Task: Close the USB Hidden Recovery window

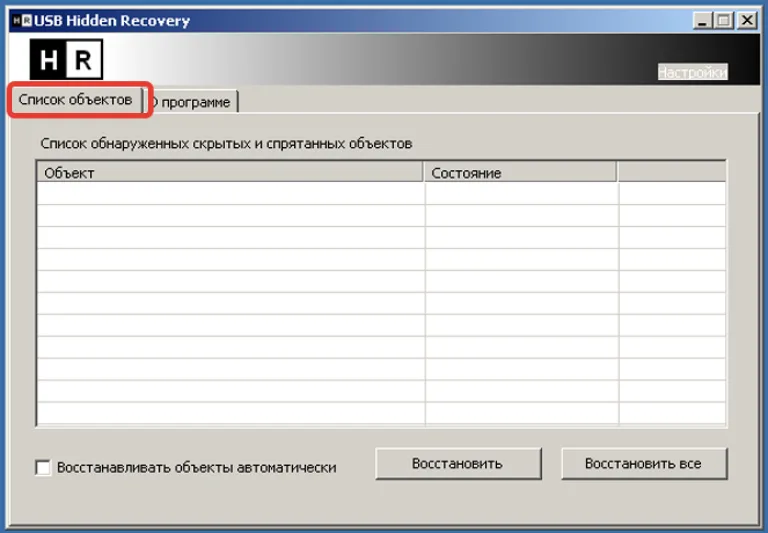Action: (747, 21)
